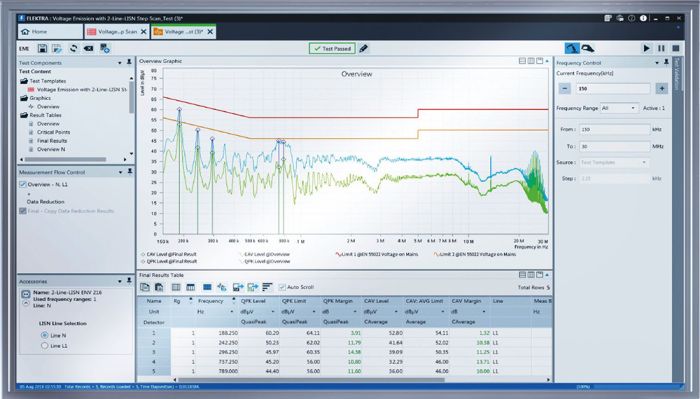Open the Frequency Range dropdown
This screenshot has height=399, width=700.
pyautogui.click(x=619, y=108)
